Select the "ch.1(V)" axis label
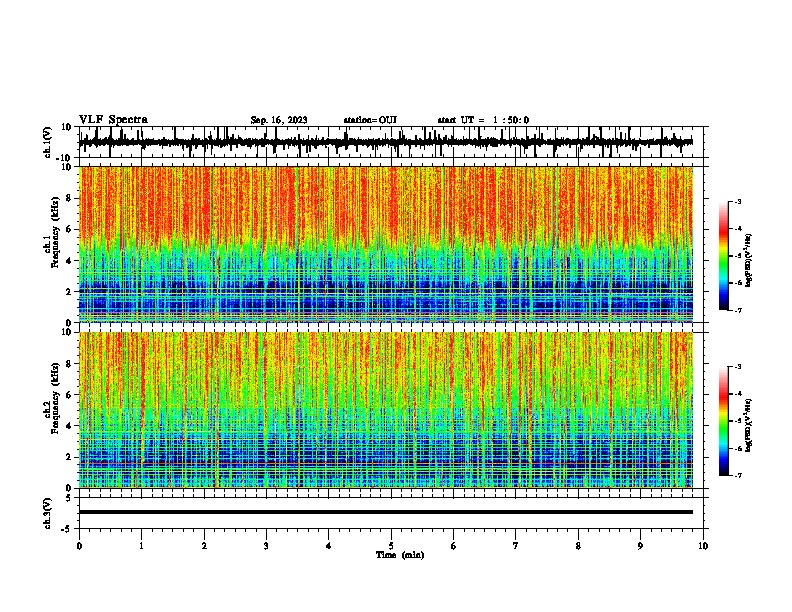 tap(48, 142)
